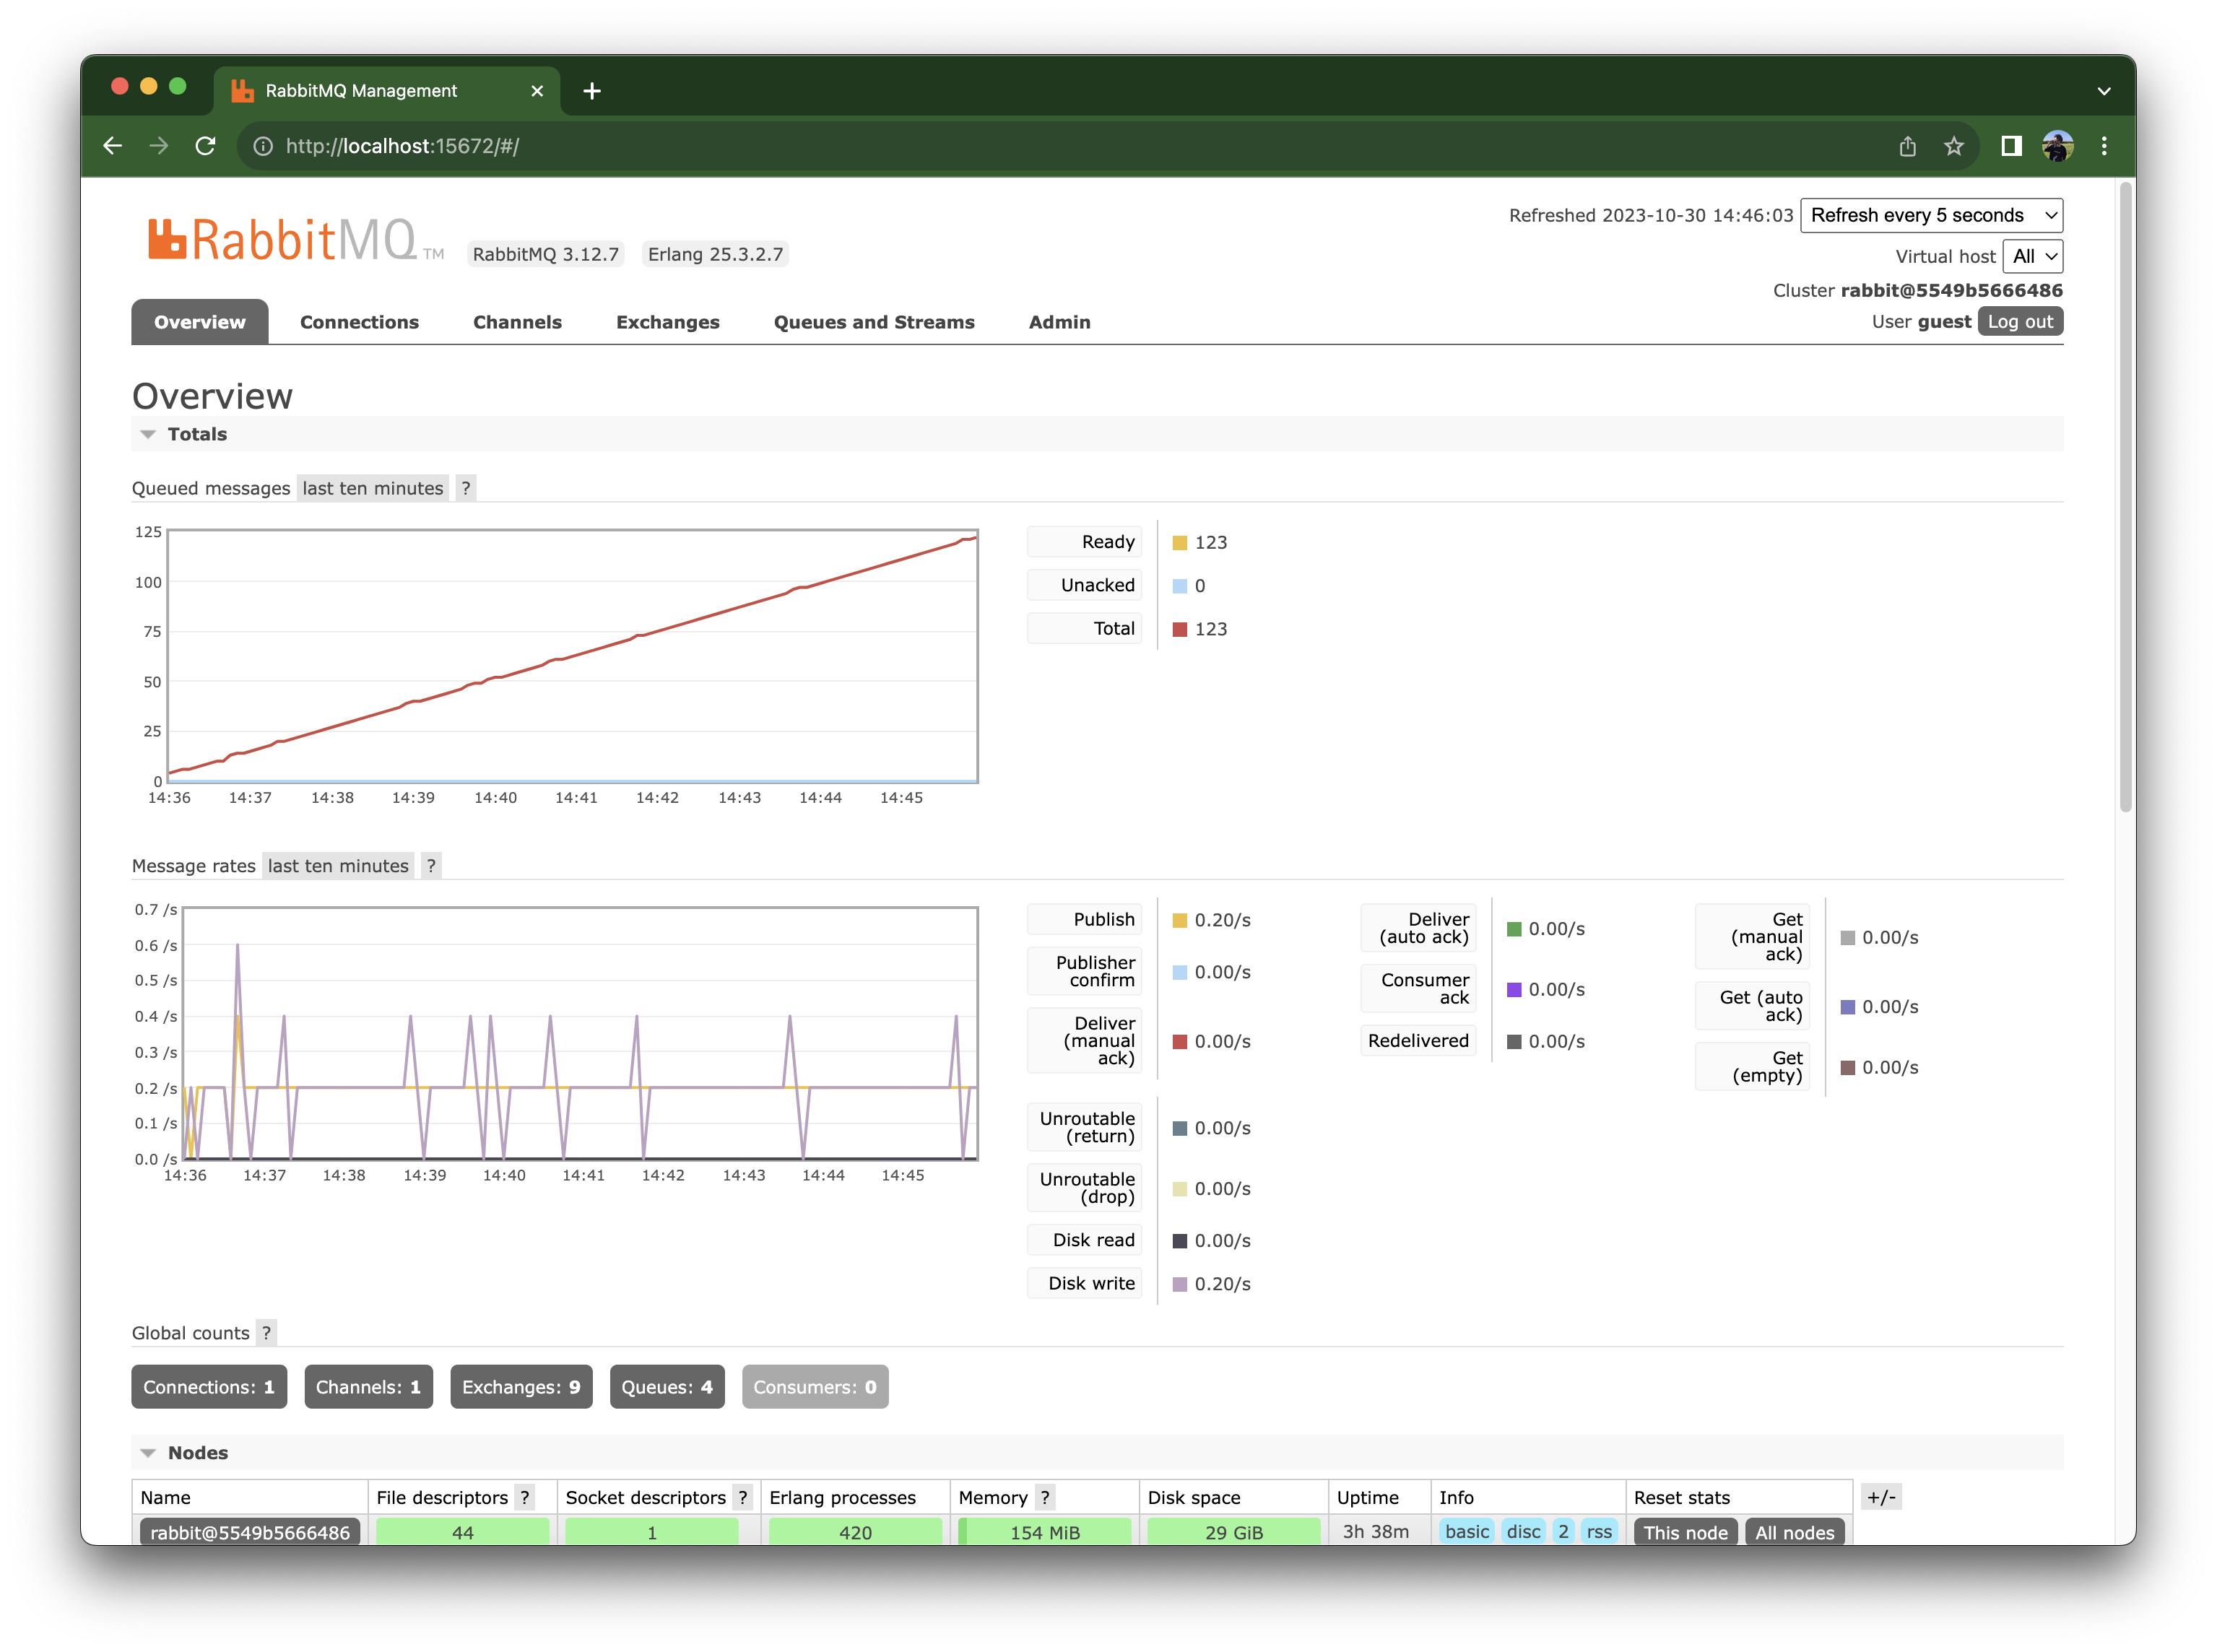Open the Queues and Streams tab
Viewport: 2217px width, 1652px height.
click(874, 322)
